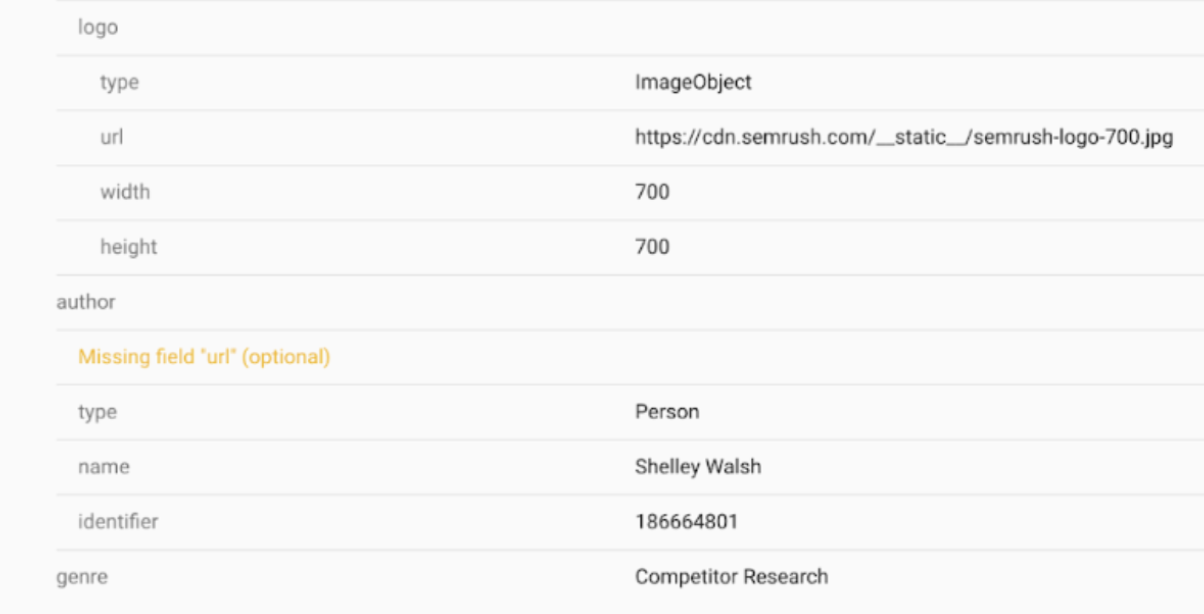
Task: Click the identifier value 186664801
Action: tap(686, 522)
